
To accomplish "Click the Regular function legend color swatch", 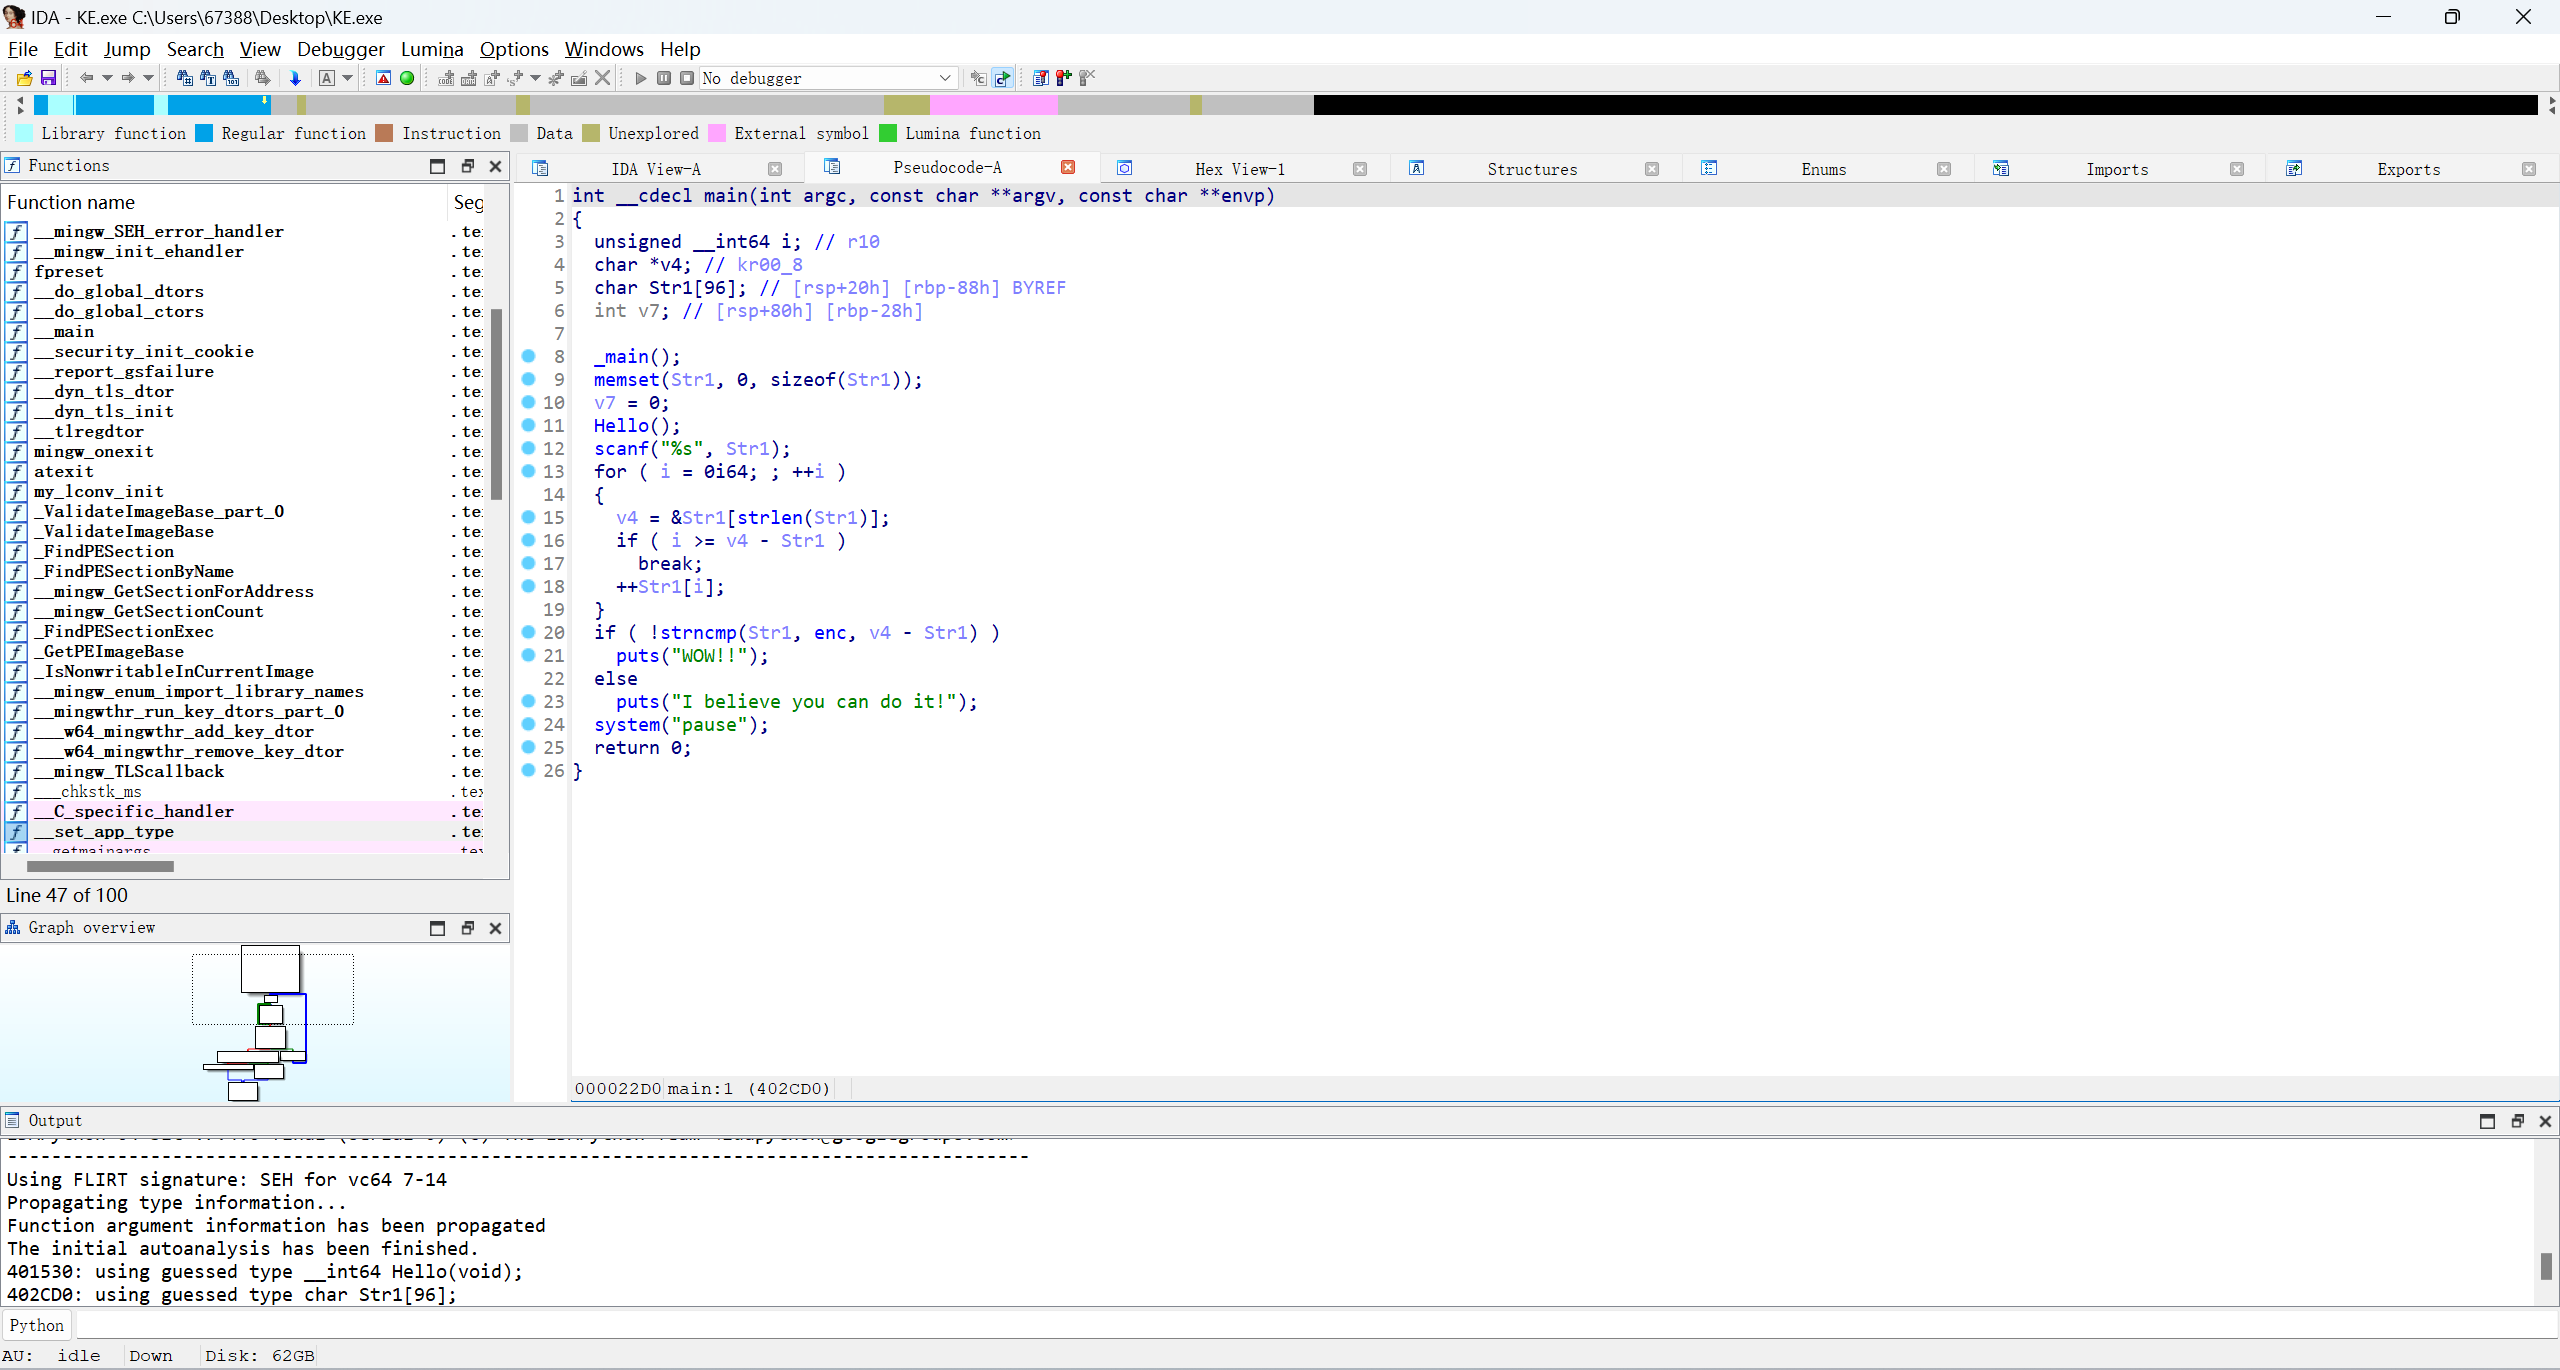I will 204,133.
